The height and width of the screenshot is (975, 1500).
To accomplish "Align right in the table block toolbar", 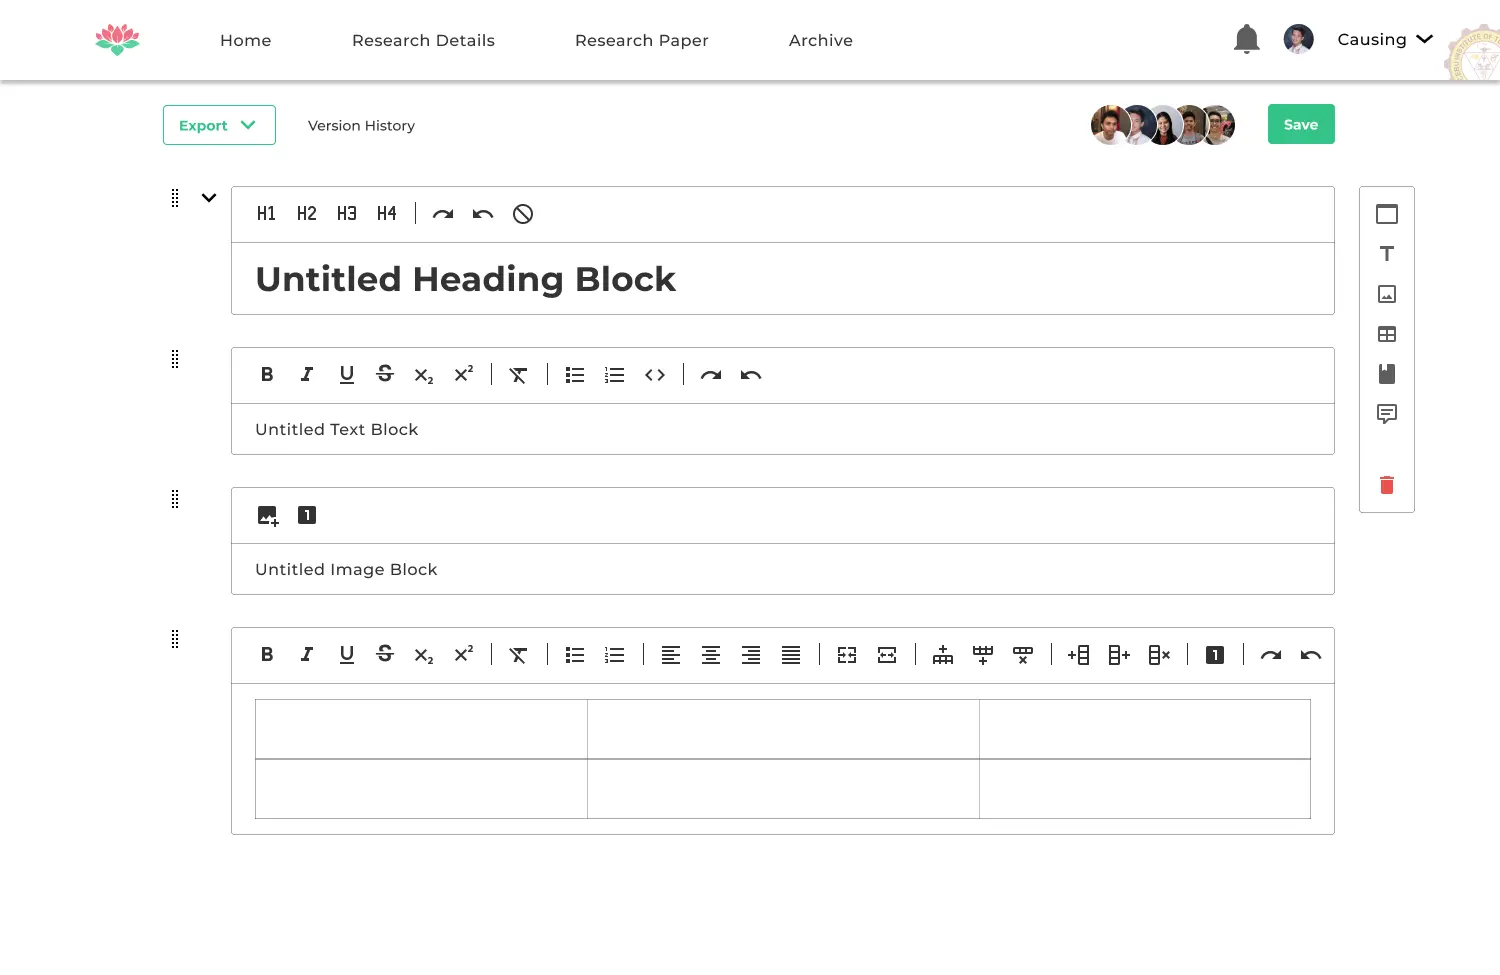I will click(x=751, y=655).
